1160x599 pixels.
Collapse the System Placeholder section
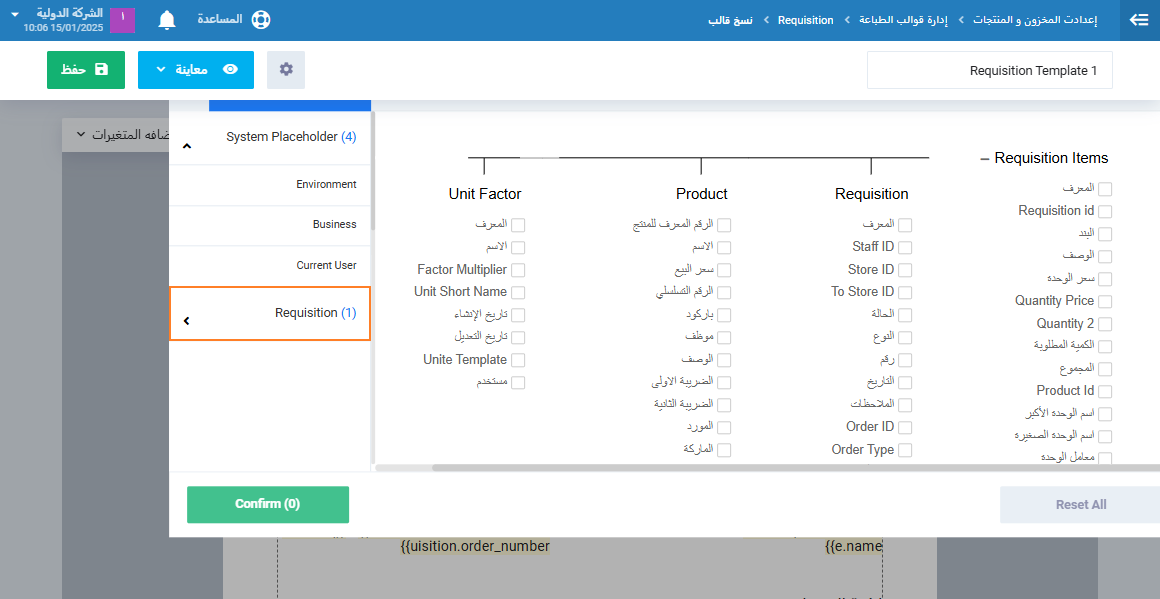186,146
